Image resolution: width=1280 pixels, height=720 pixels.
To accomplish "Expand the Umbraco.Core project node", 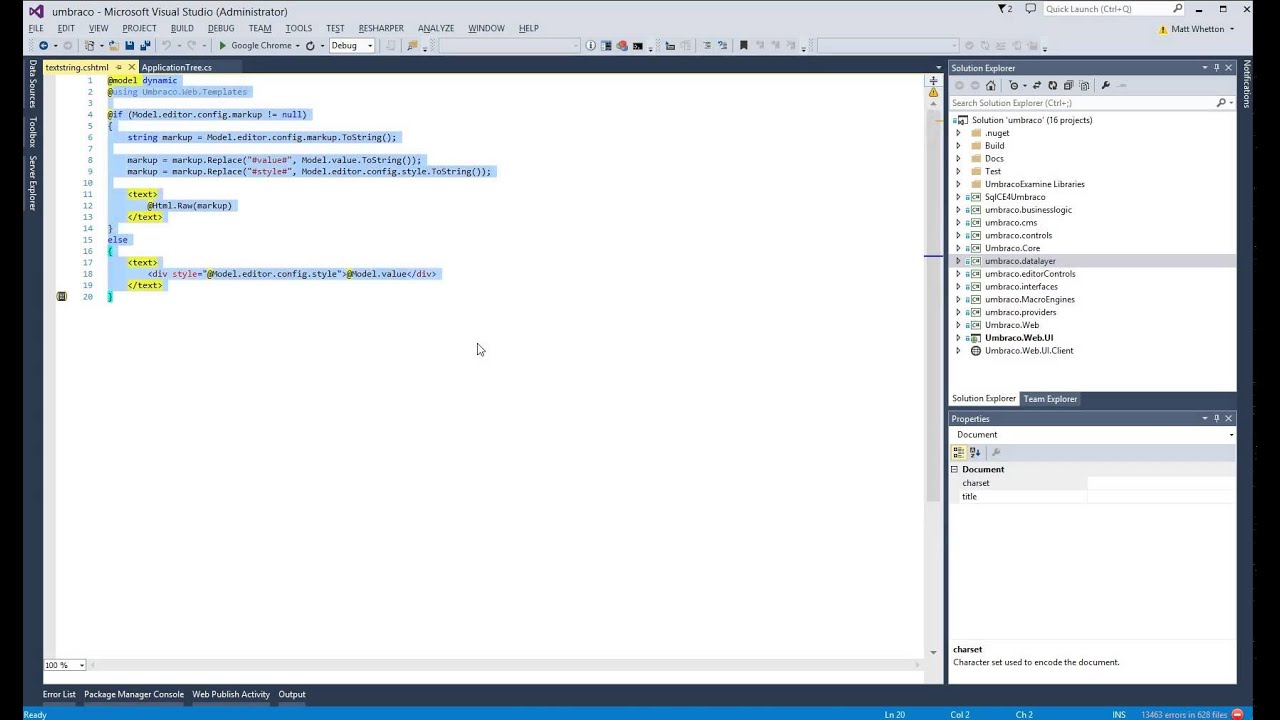I will point(958,248).
